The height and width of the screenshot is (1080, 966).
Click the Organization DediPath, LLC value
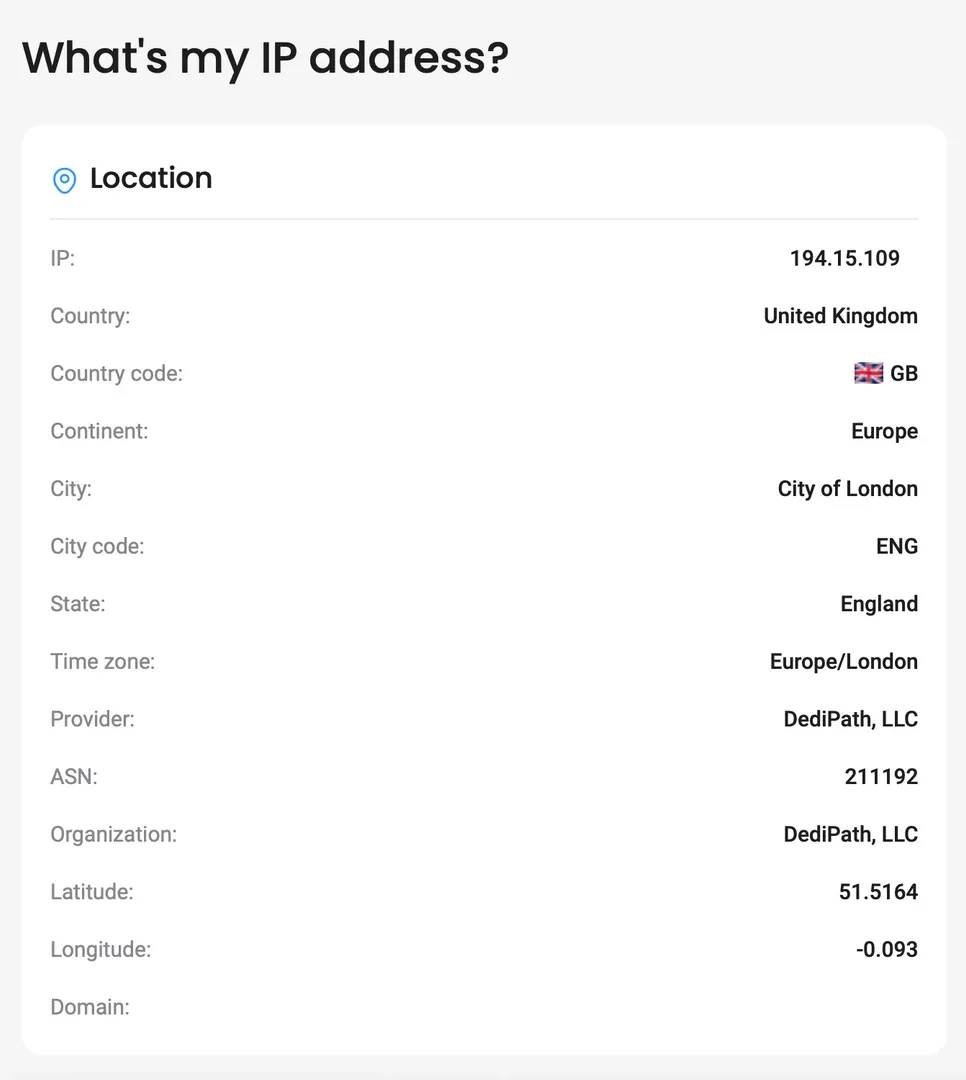coord(850,834)
